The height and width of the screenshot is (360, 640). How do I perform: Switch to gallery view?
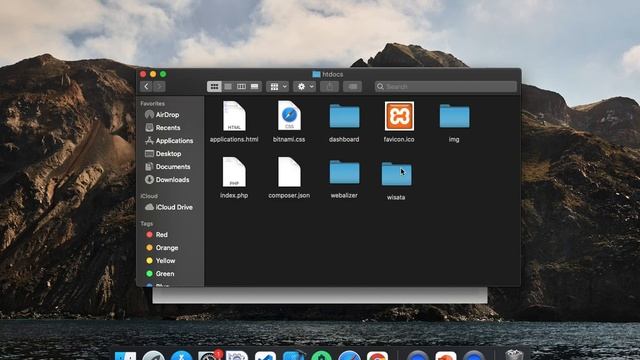tap(255, 87)
